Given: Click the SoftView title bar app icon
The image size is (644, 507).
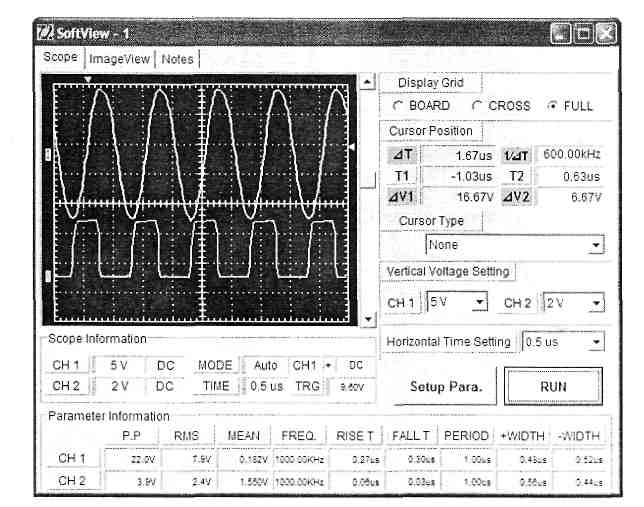Looking at the screenshot, I should [x=45, y=32].
